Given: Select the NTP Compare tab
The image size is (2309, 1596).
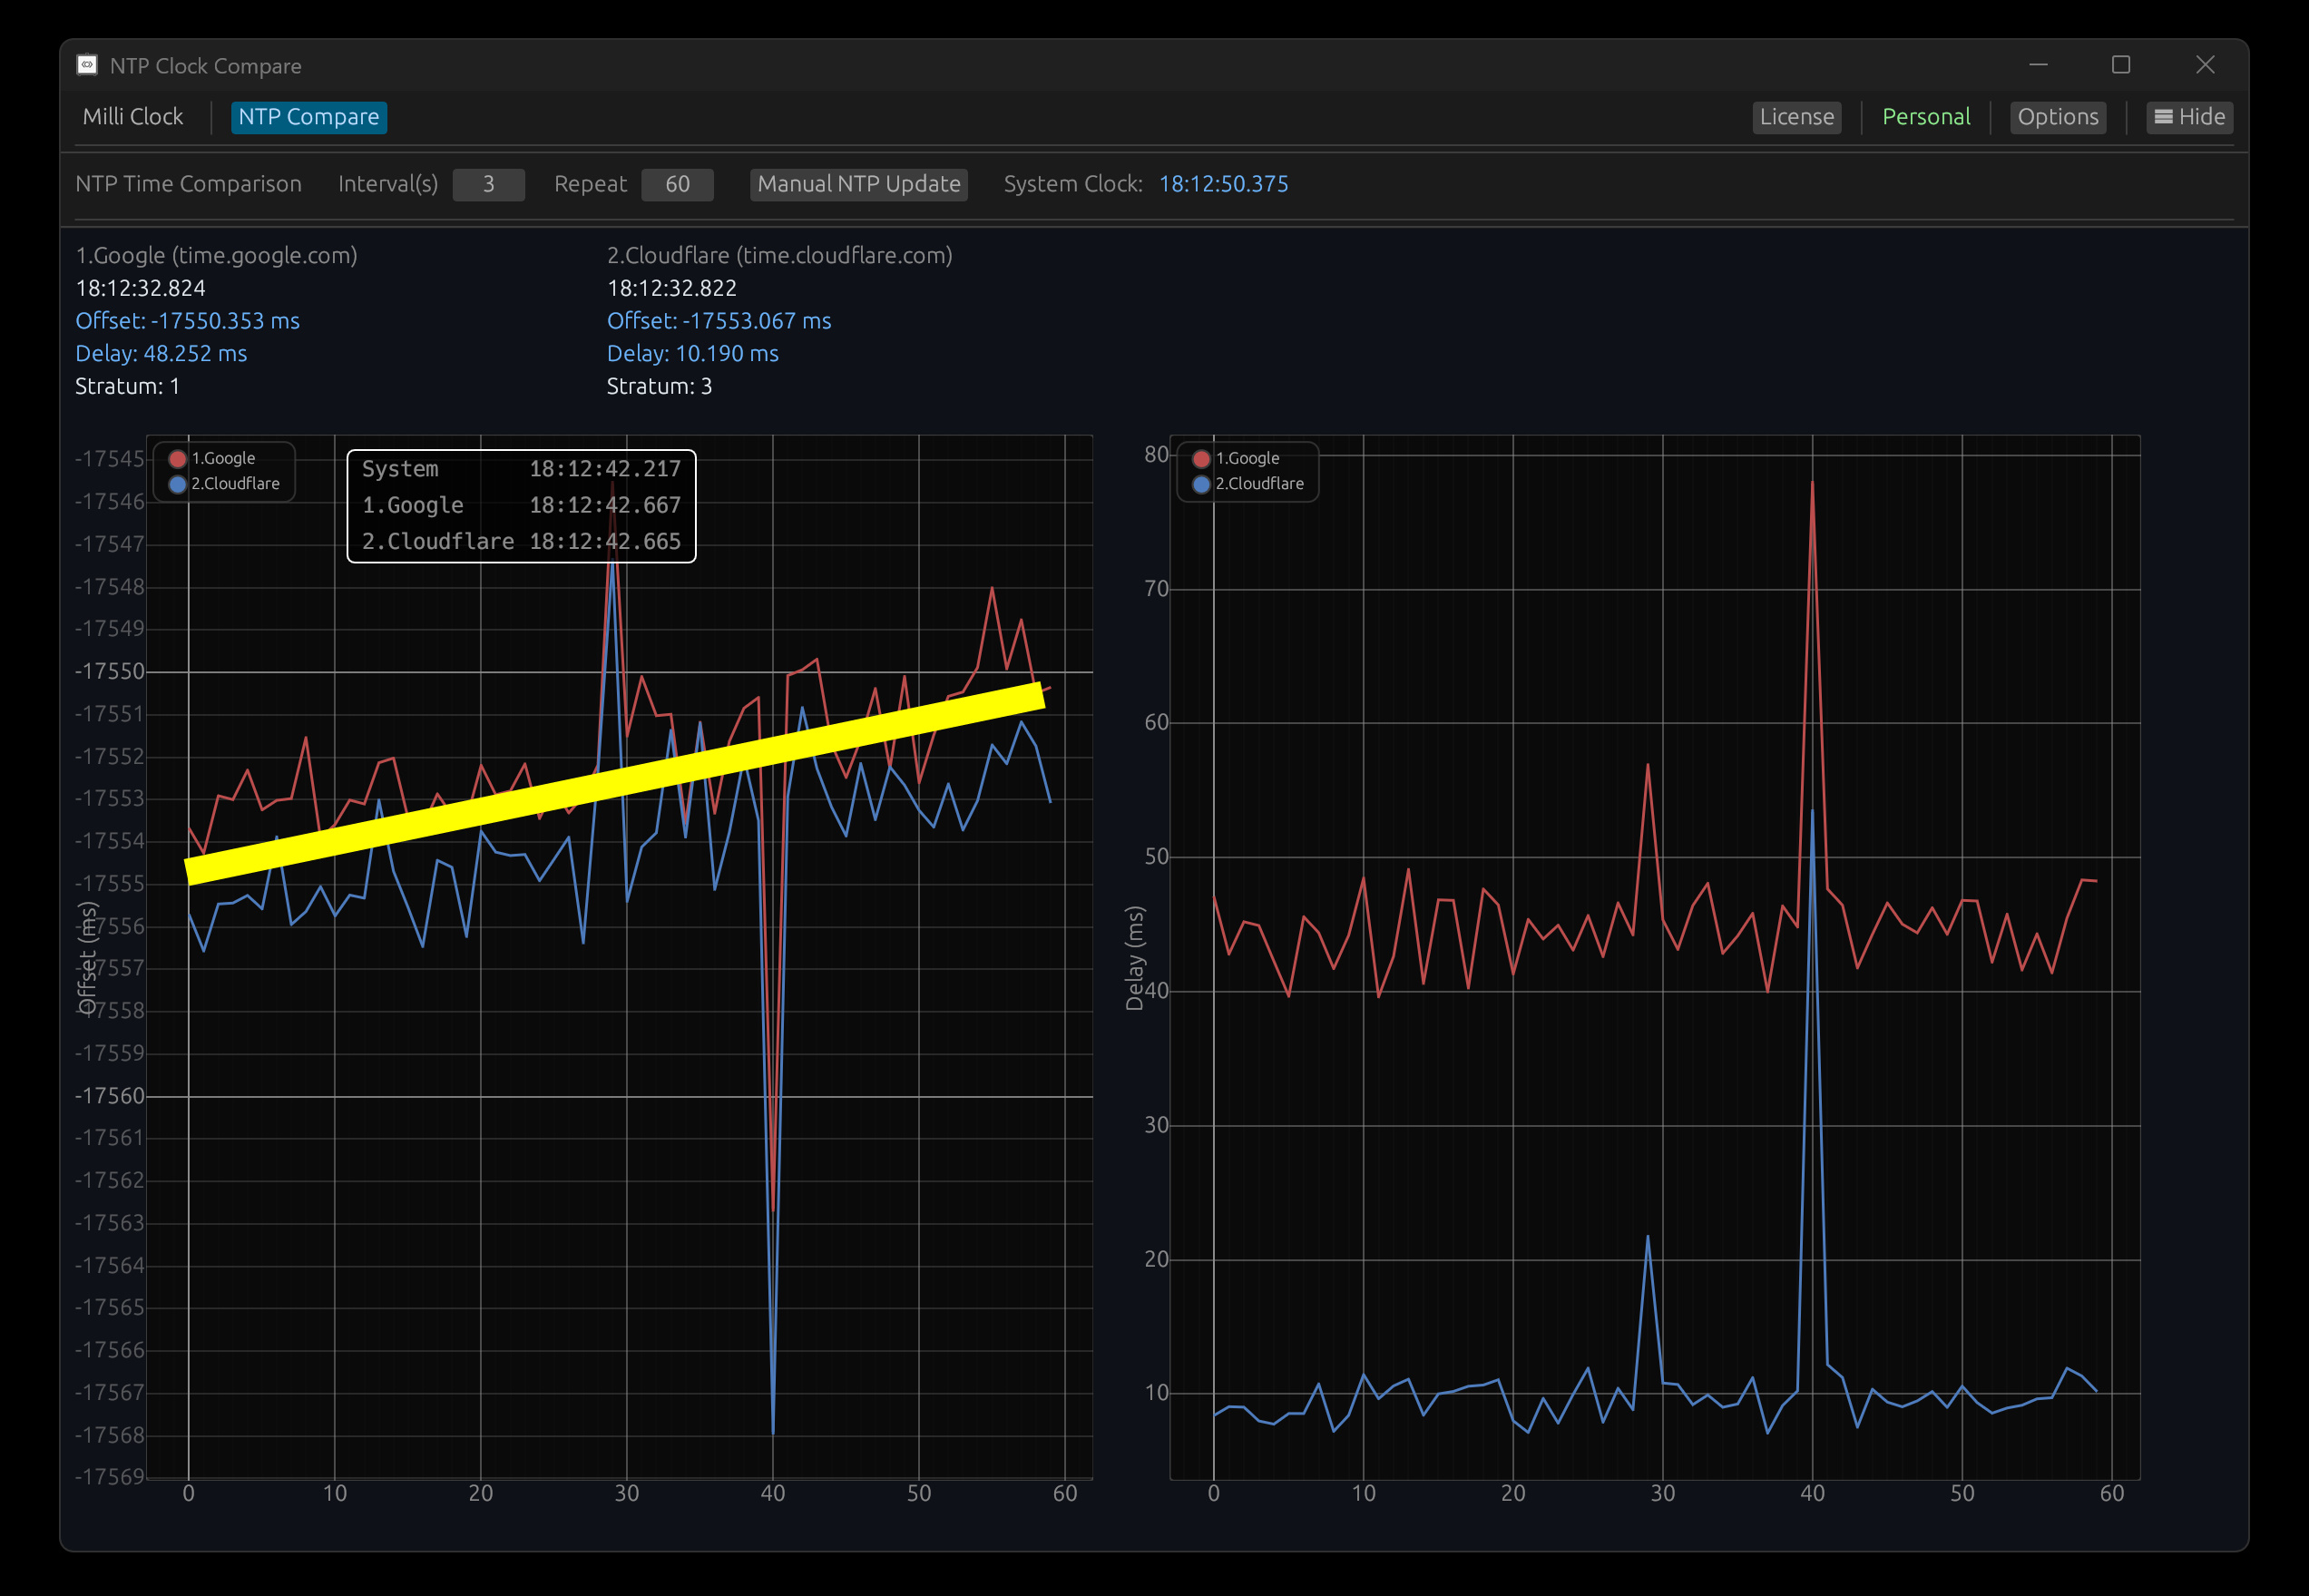Looking at the screenshot, I should coord(308,117).
